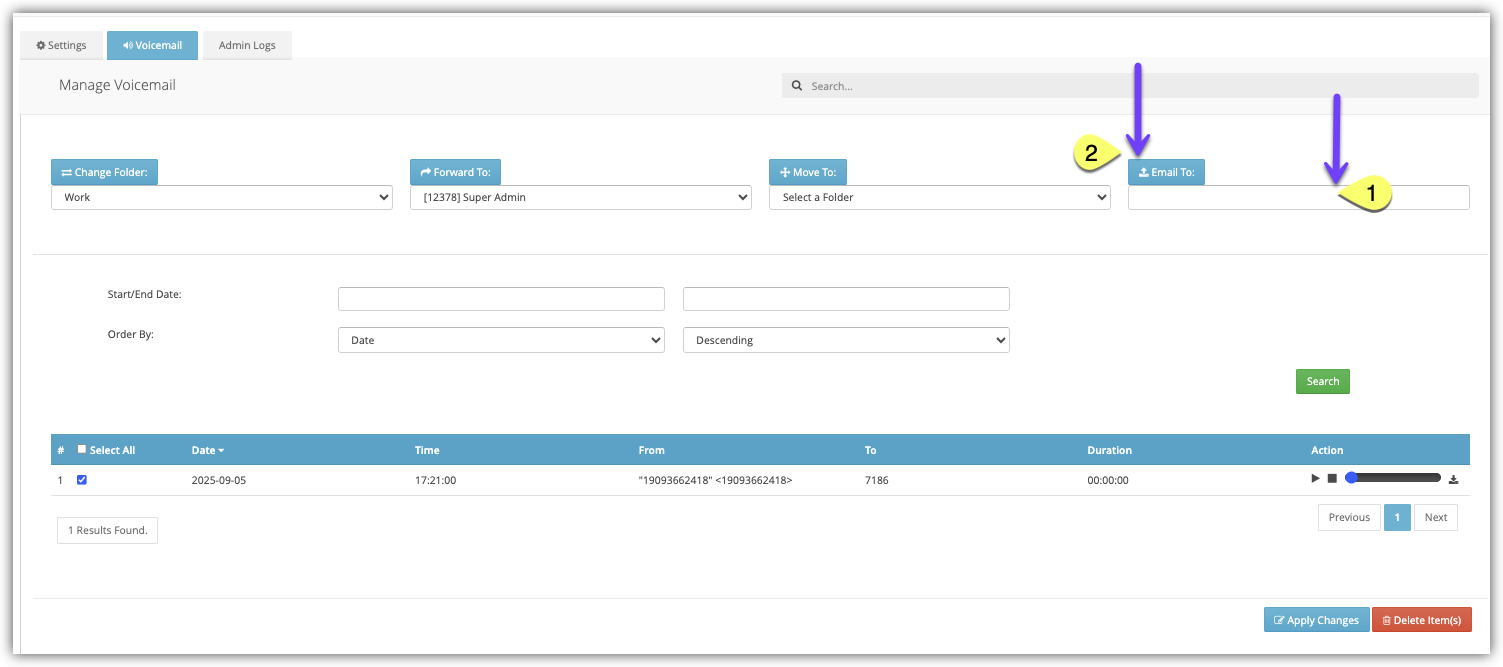Open the Descending order dropdown
Image resolution: width=1503 pixels, height=667 pixels.
pyautogui.click(x=845, y=341)
